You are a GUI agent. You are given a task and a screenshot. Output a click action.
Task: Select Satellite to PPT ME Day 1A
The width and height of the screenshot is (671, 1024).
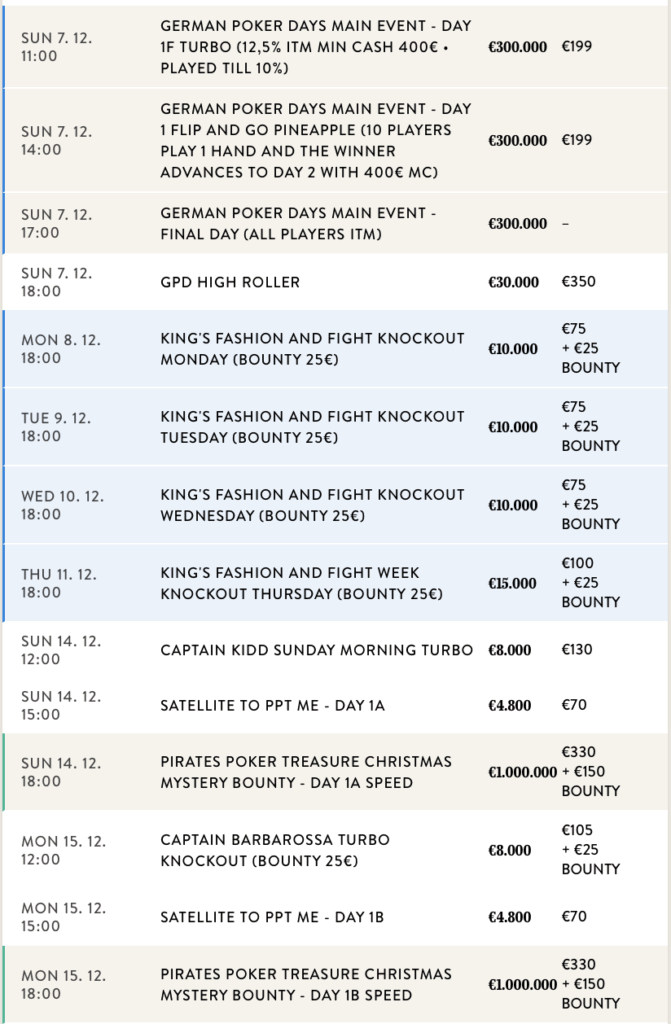pyautogui.click(x=272, y=705)
